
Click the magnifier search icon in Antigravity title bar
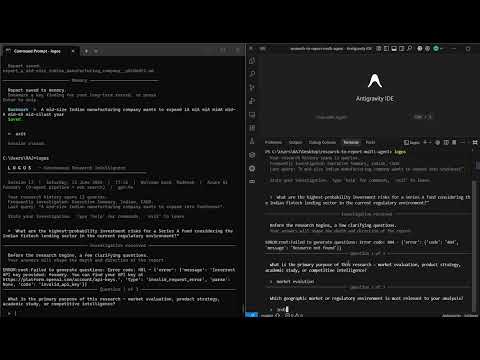[x=409, y=49]
